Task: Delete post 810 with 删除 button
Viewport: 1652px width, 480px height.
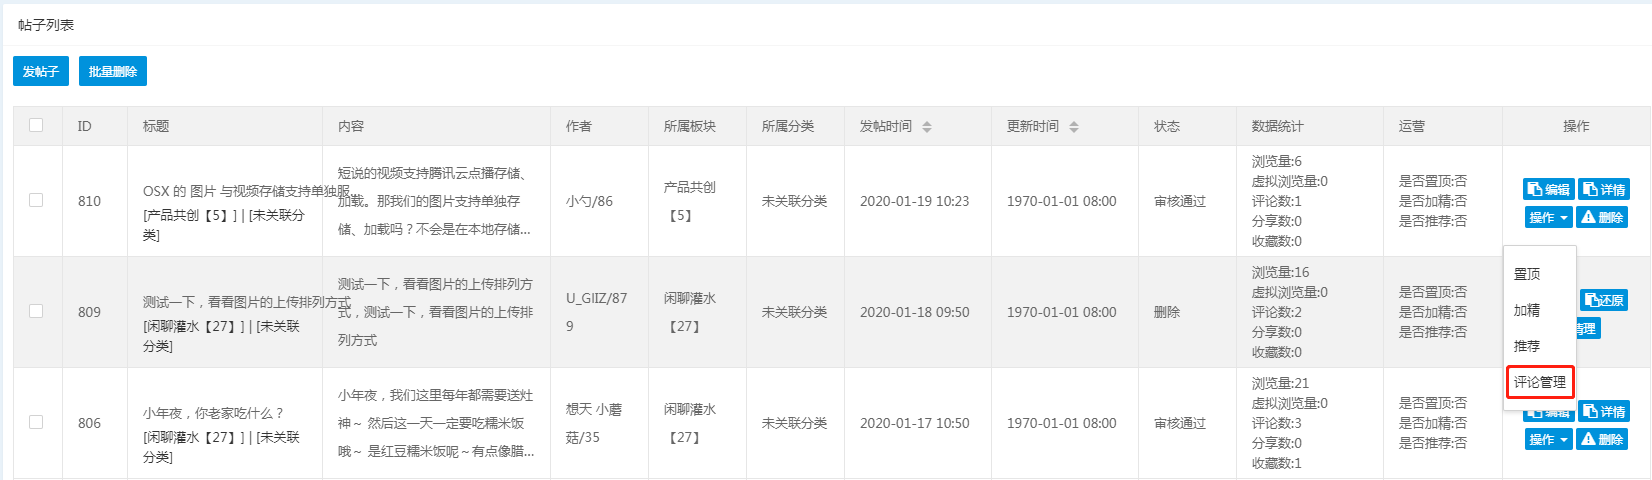Action: pos(1602,217)
